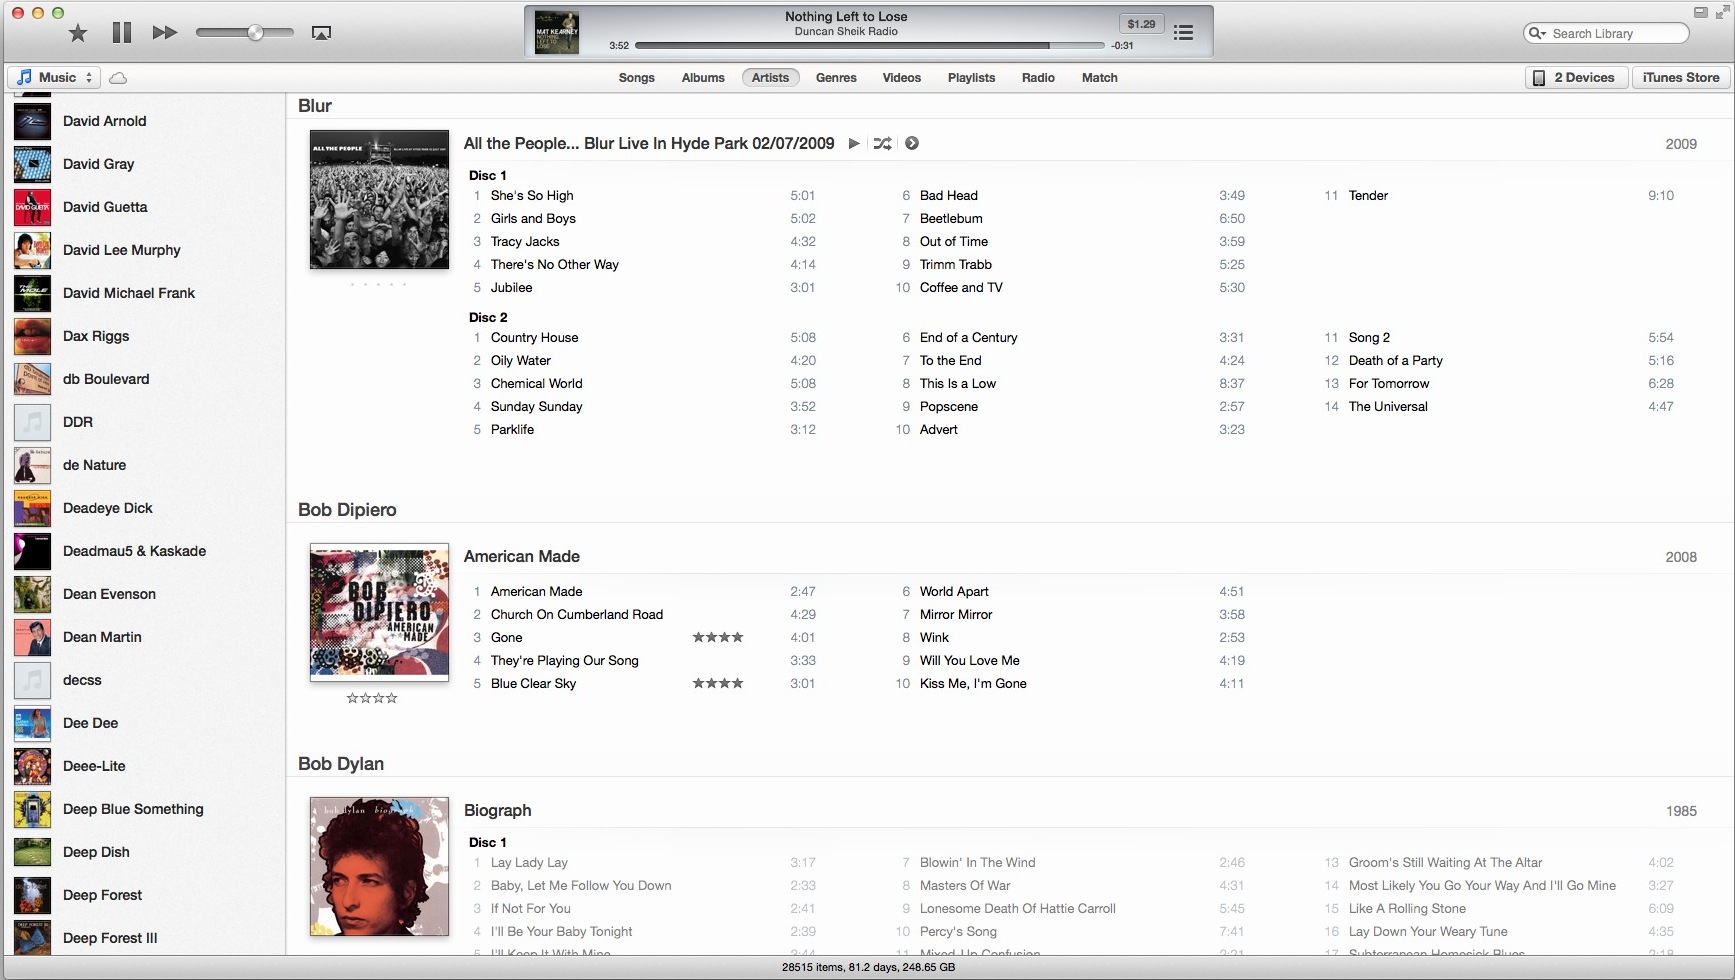Open the iTunes Store
Image resolution: width=1735 pixels, height=980 pixels.
(1680, 77)
